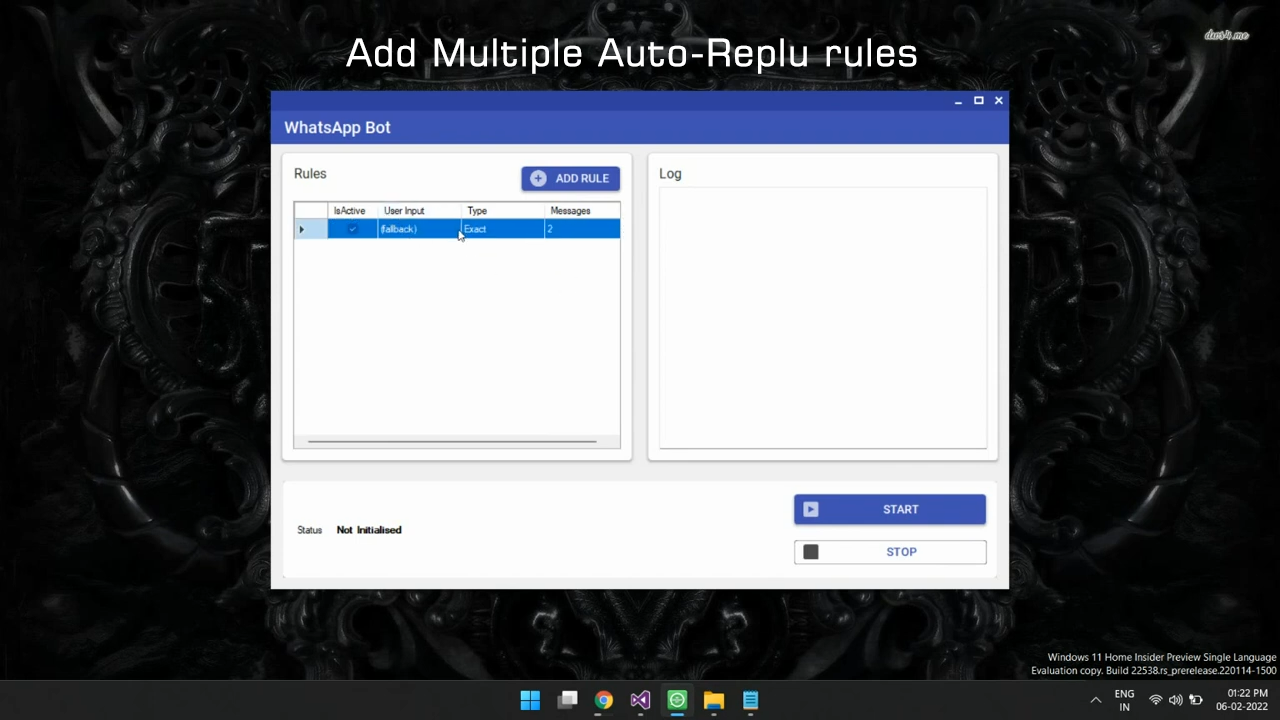Sort rules by the Type column header
This screenshot has width=1280, height=720.
(x=477, y=211)
